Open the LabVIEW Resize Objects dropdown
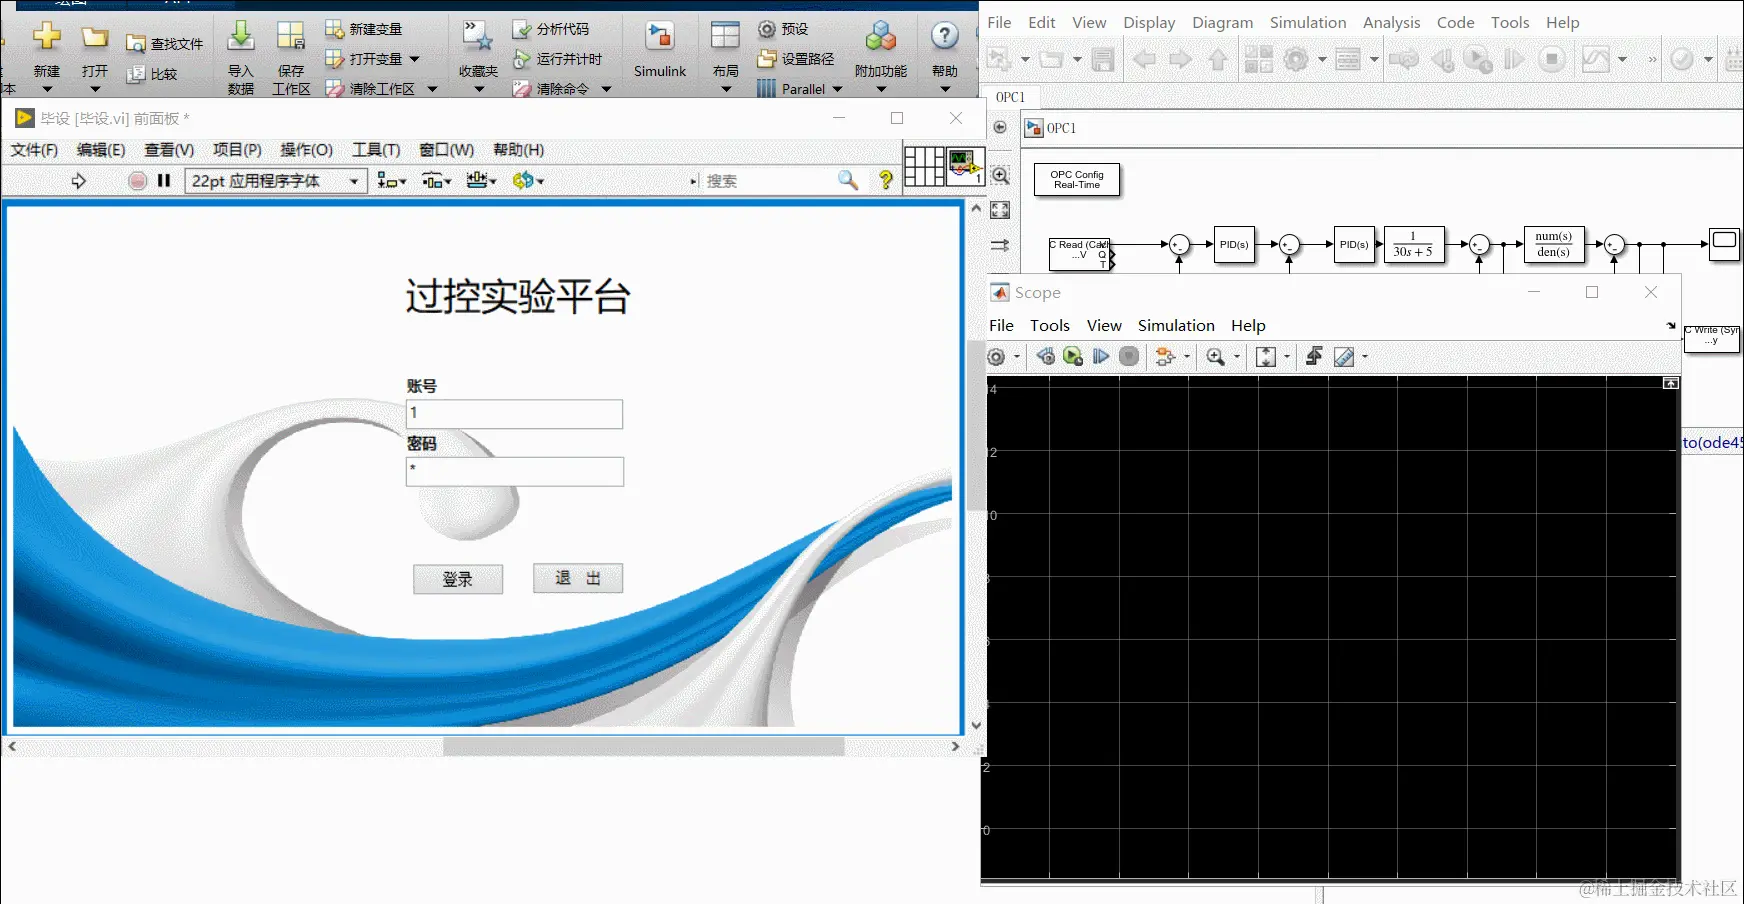Image resolution: width=1744 pixels, height=904 pixels. (x=481, y=181)
